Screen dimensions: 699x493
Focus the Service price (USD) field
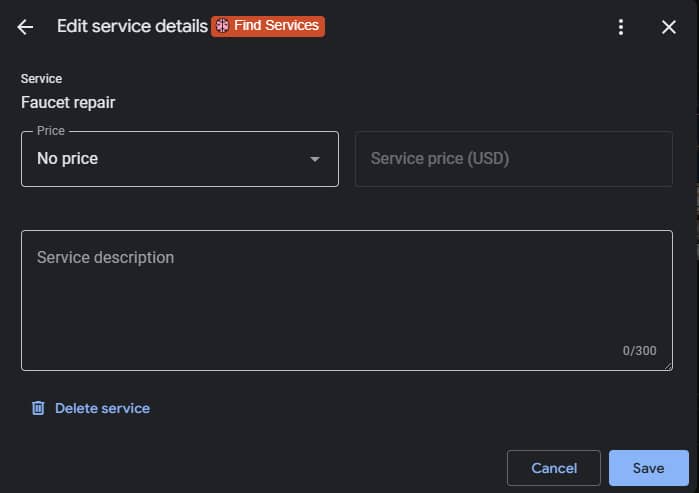point(513,159)
